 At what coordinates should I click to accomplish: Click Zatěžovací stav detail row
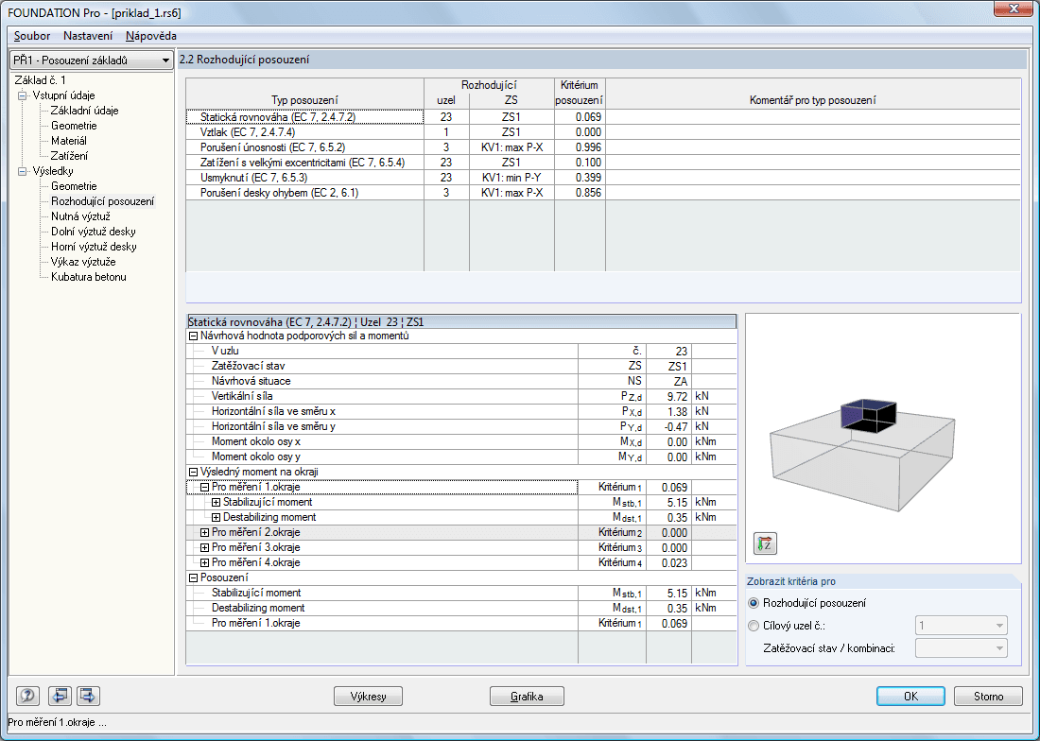[461, 366]
